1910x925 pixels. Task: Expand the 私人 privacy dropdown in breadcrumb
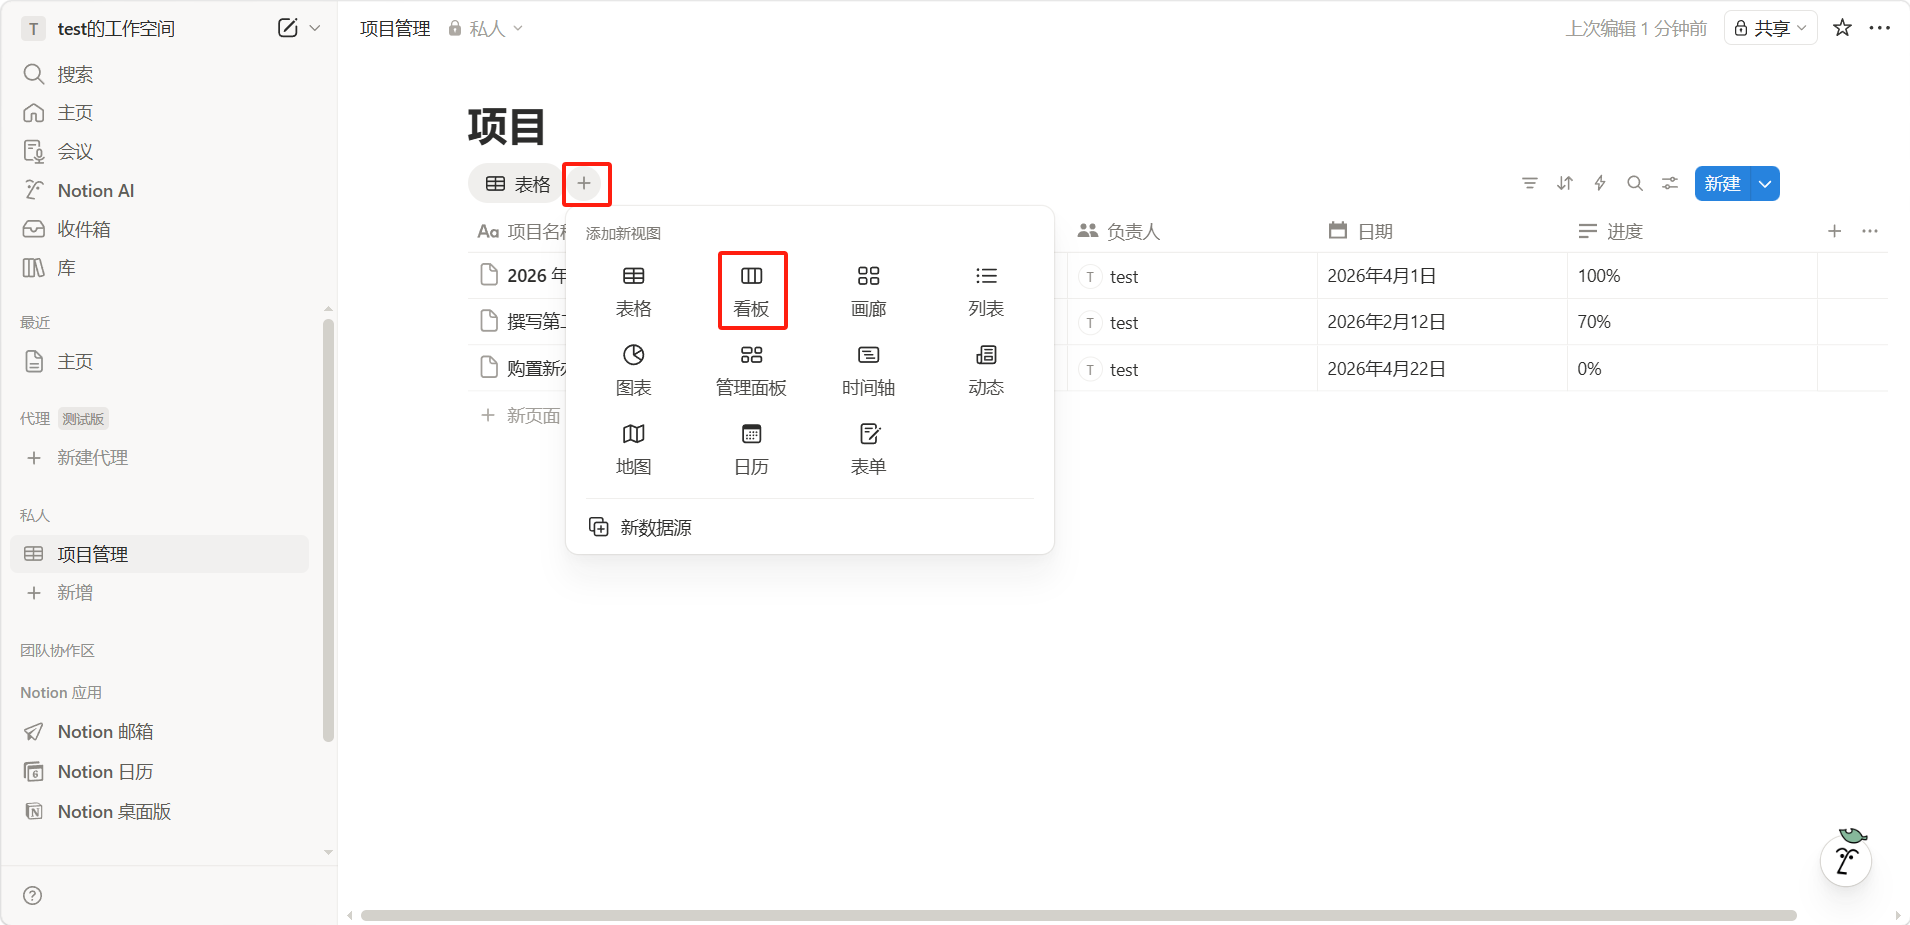pos(486,29)
